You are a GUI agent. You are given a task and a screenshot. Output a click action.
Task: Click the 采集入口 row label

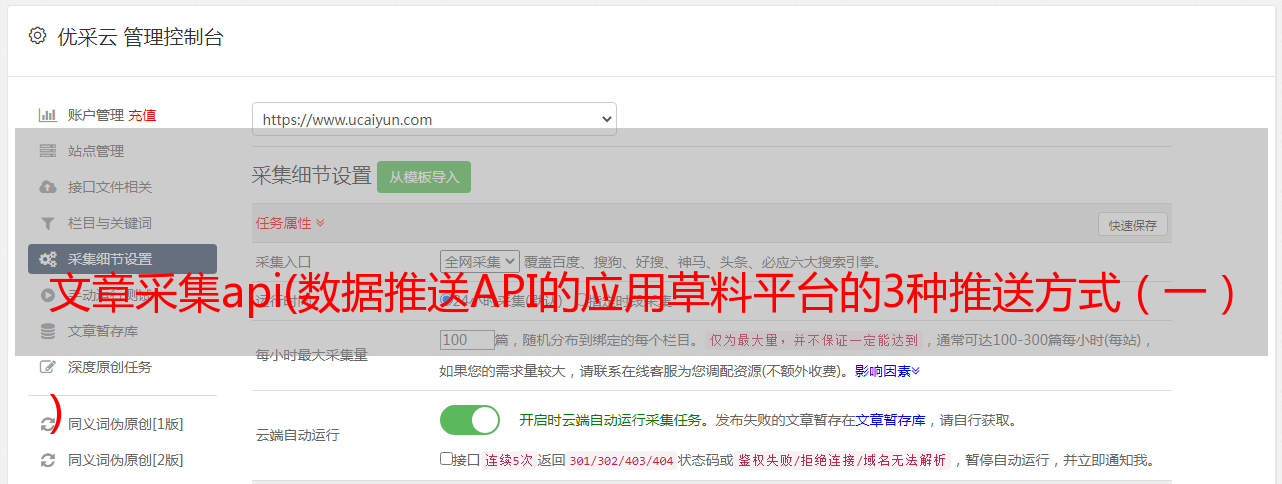(x=284, y=262)
